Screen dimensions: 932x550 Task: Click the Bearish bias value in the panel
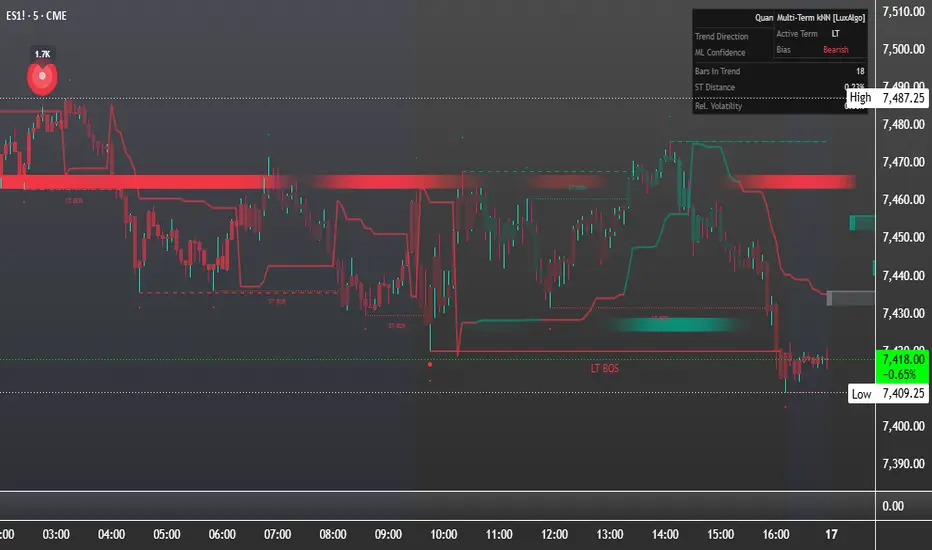[835, 50]
